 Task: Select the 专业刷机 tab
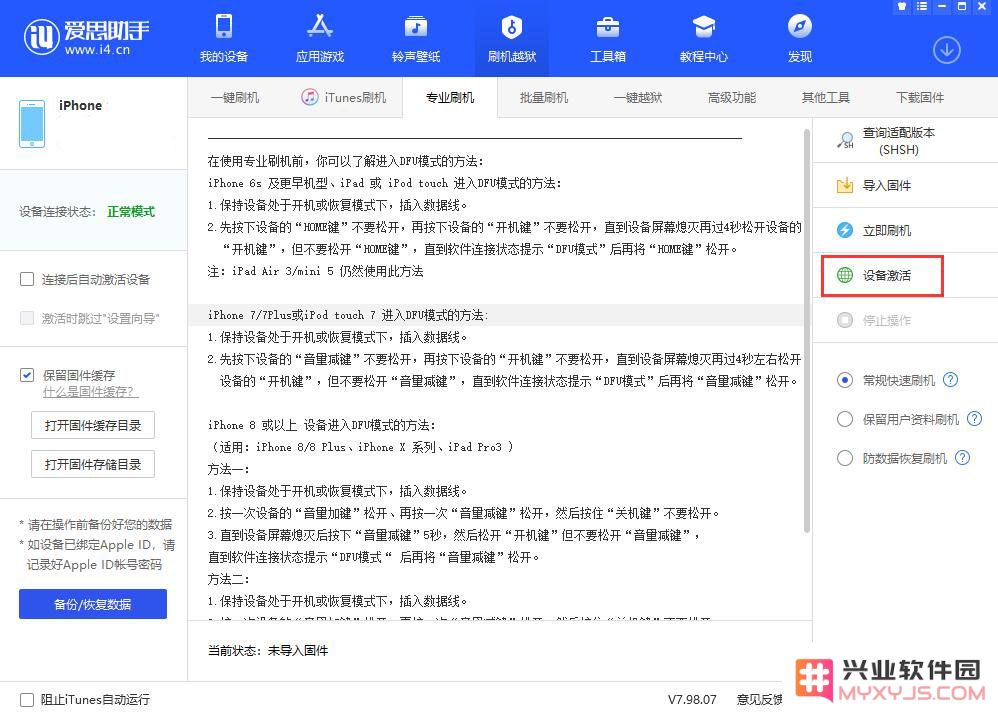[x=450, y=97]
